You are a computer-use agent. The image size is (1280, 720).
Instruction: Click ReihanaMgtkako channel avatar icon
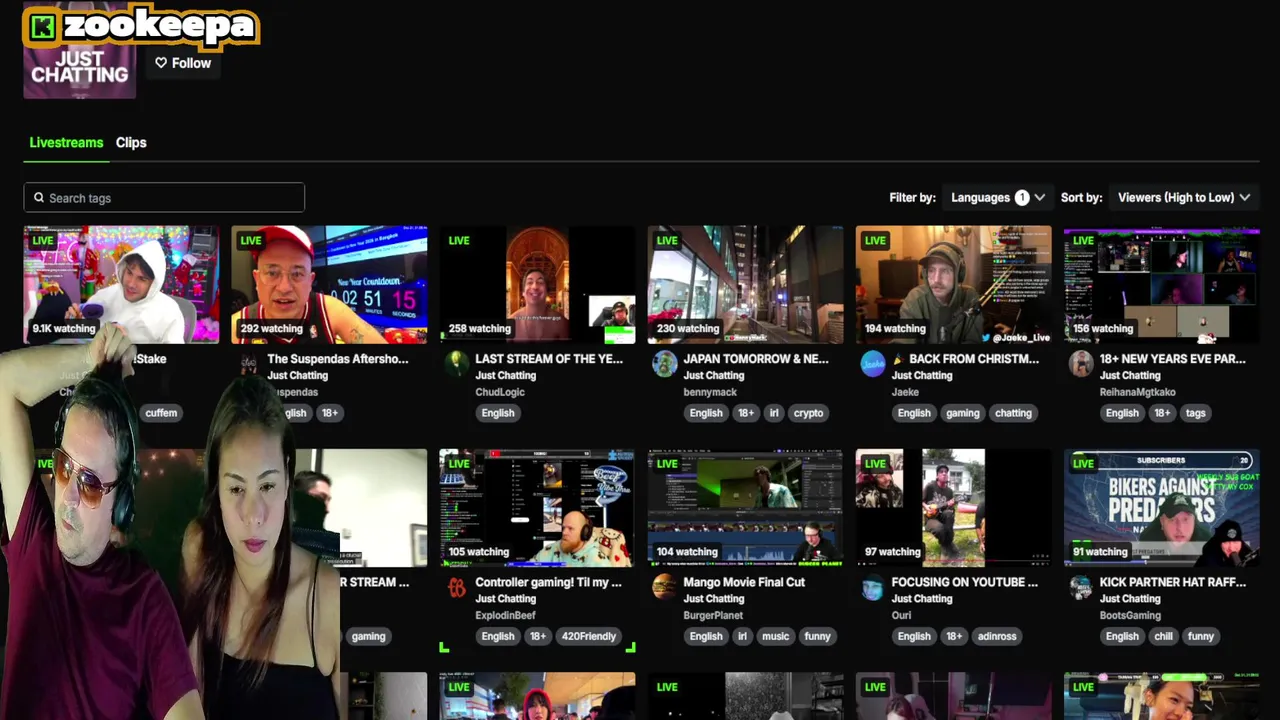(1081, 363)
